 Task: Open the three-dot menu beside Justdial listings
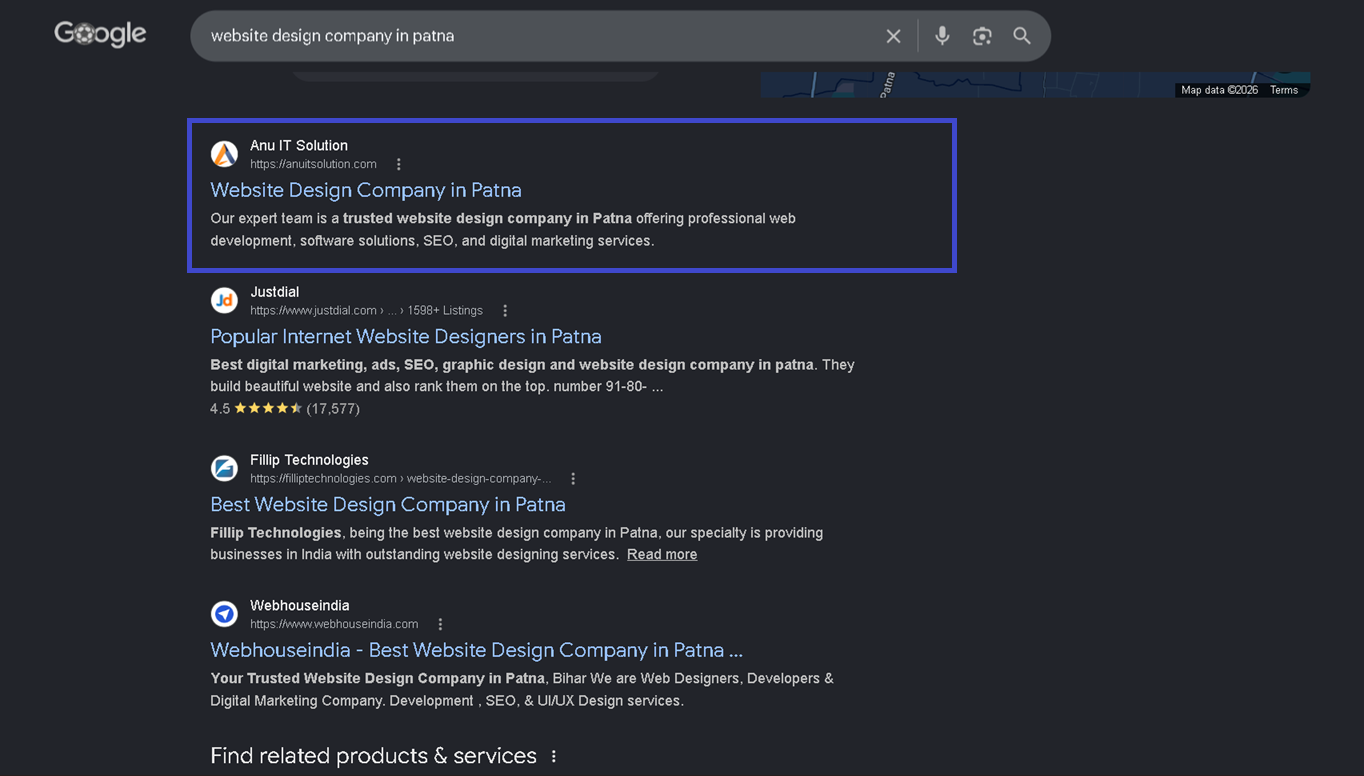pyautogui.click(x=505, y=311)
